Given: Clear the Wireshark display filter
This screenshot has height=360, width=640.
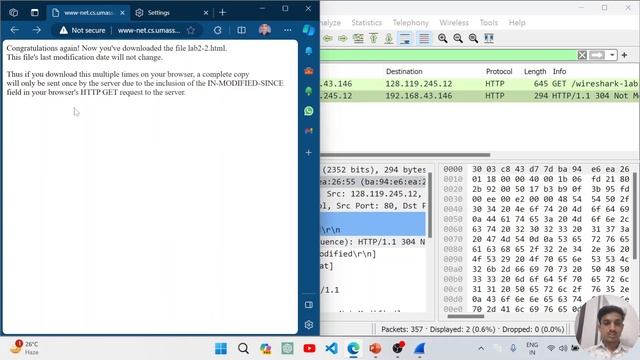Looking at the screenshot, I should [x=582, y=55].
